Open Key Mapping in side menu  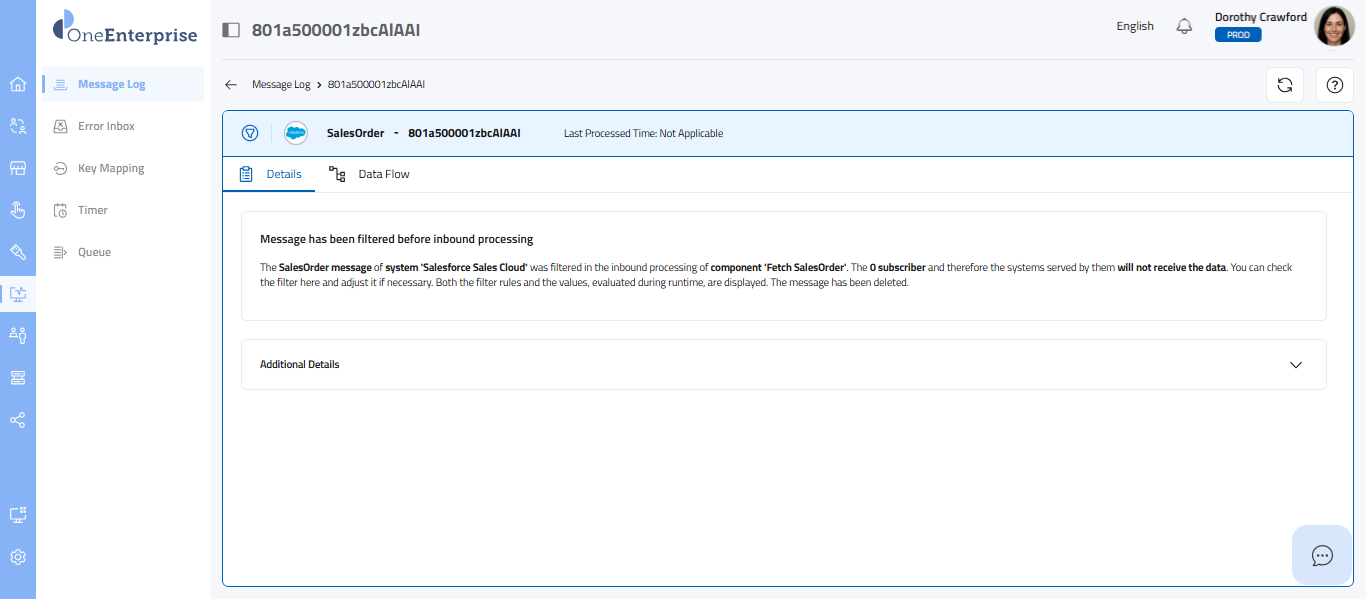pos(111,168)
